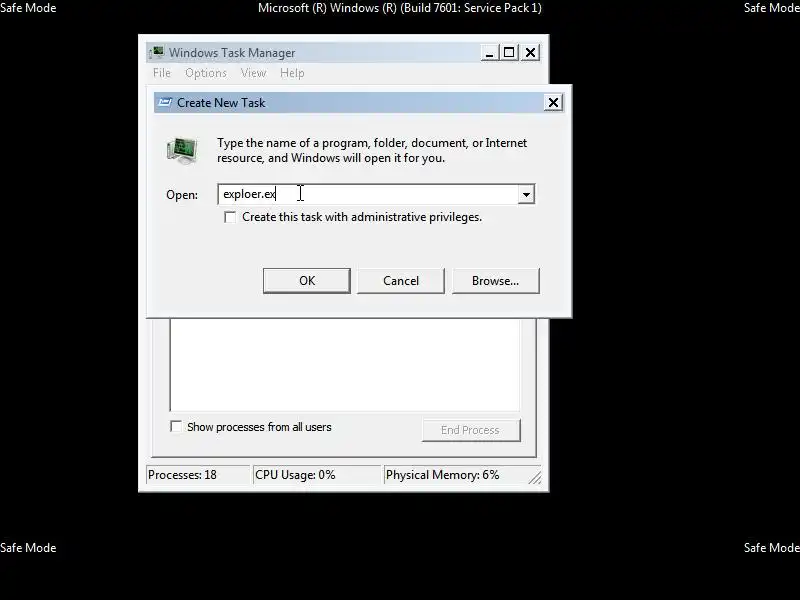Click Cancel in Create New Task
800x600 pixels.
(401, 281)
